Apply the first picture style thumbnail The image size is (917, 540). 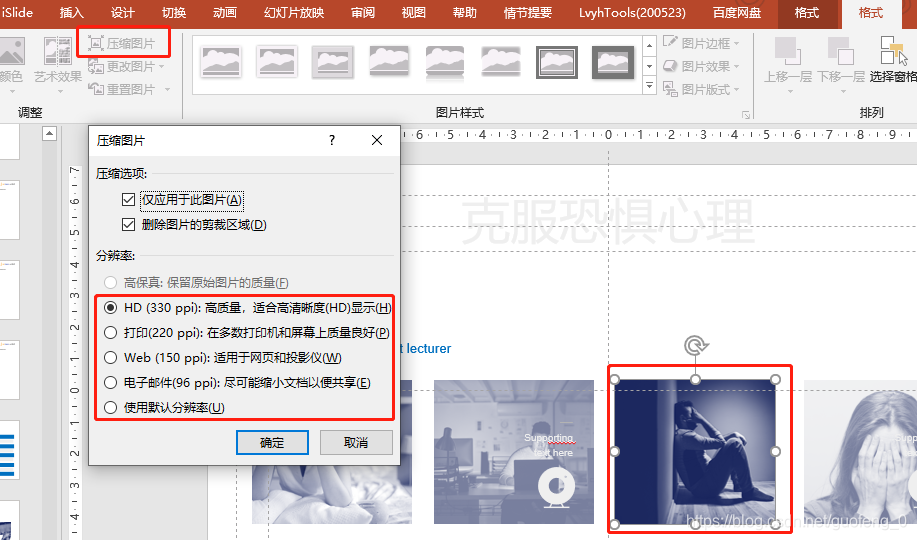coord(220,61)
